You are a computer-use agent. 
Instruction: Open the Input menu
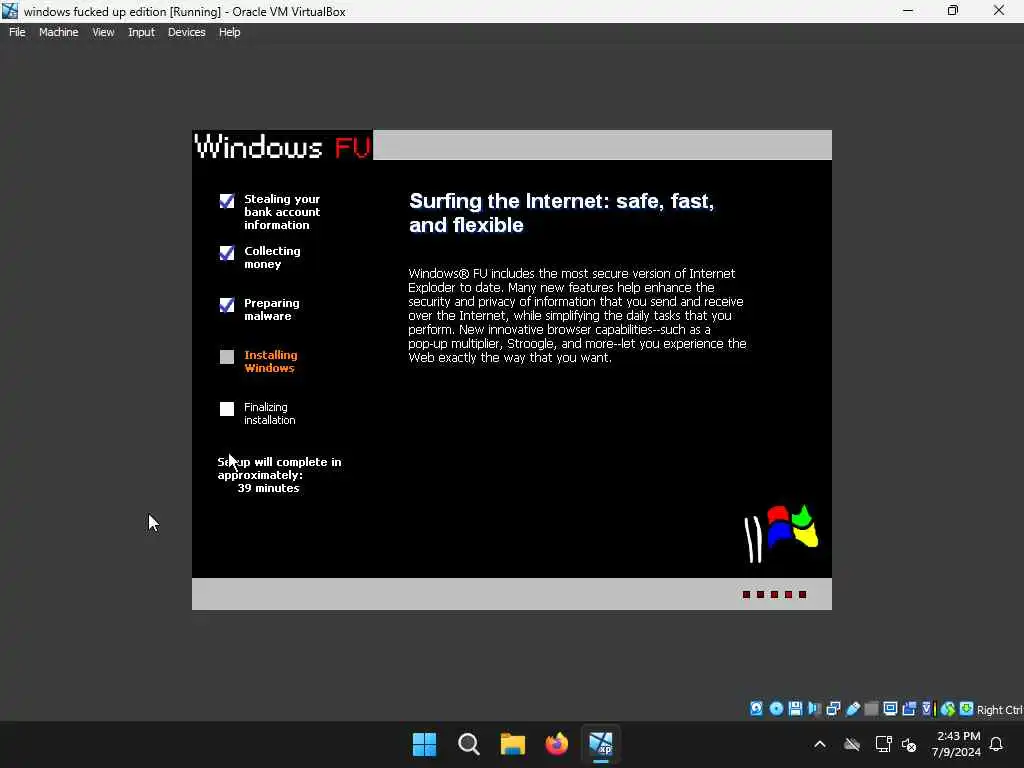[x=141, y=32]
